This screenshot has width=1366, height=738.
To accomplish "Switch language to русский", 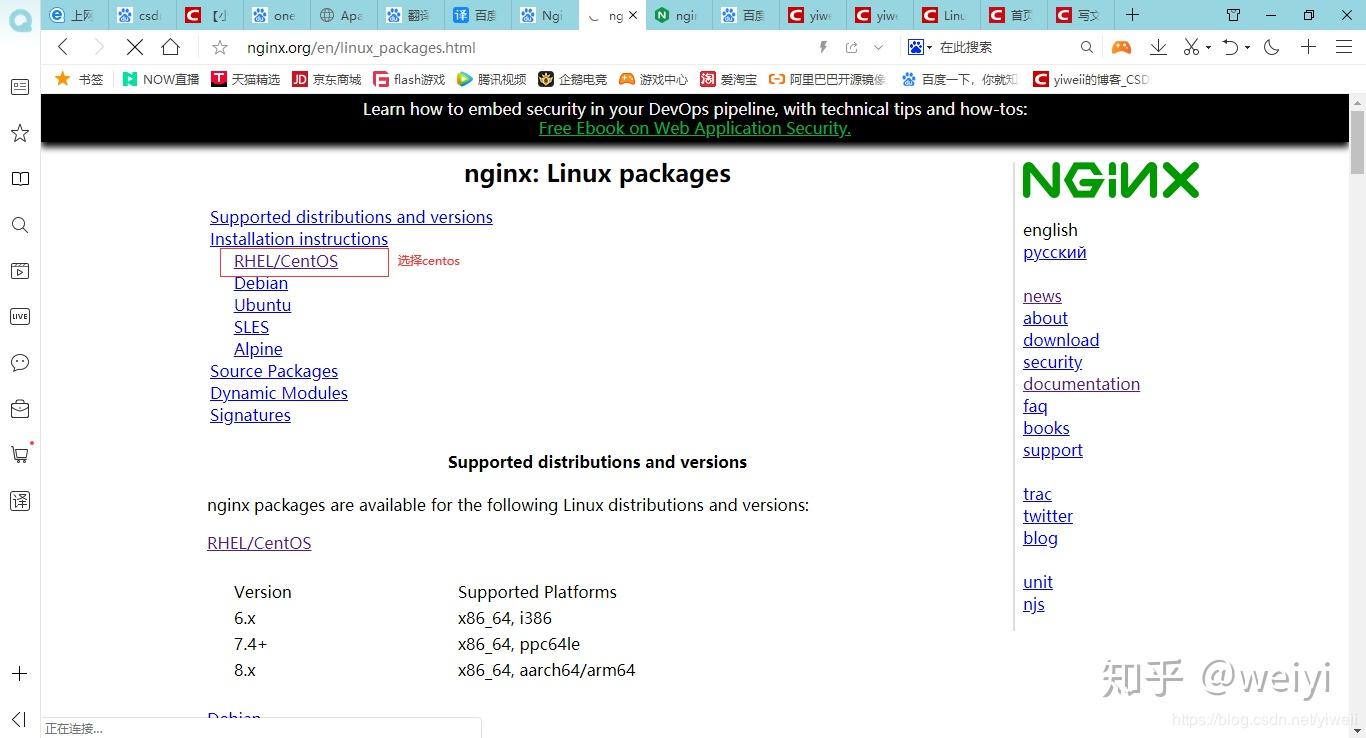I will point(1054,252).
